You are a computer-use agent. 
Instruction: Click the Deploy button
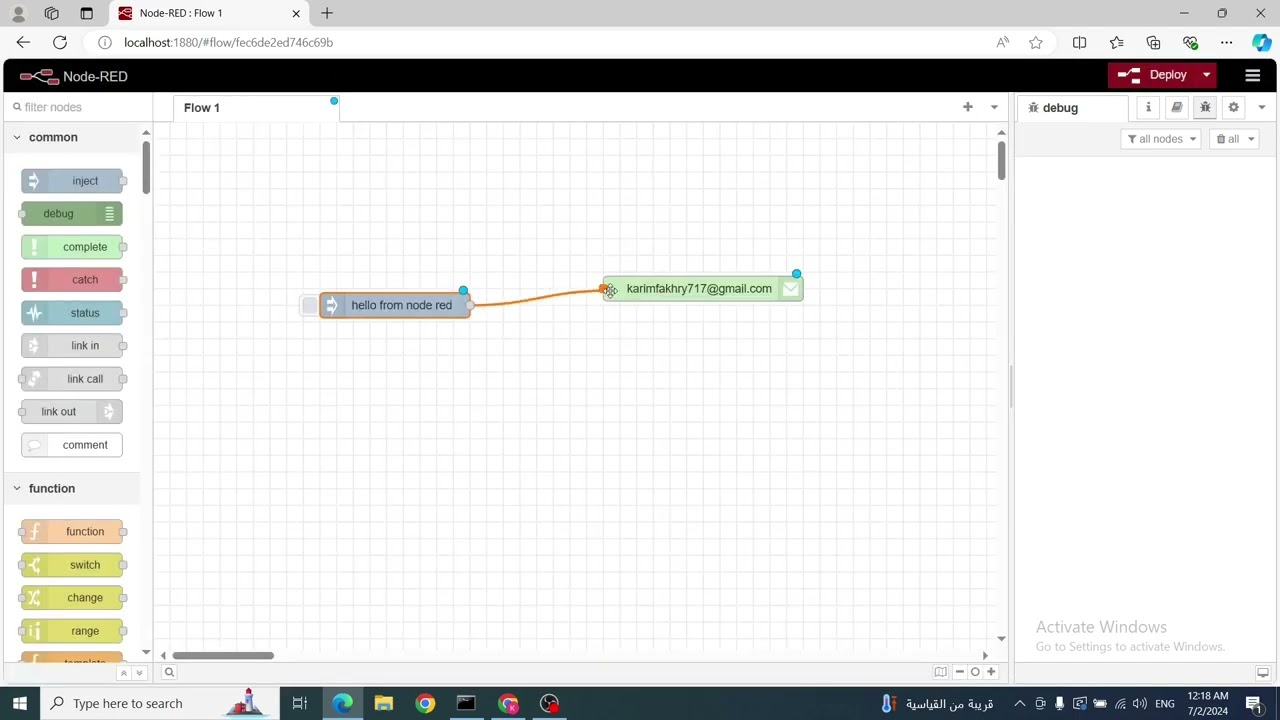tap(1153, 75)
